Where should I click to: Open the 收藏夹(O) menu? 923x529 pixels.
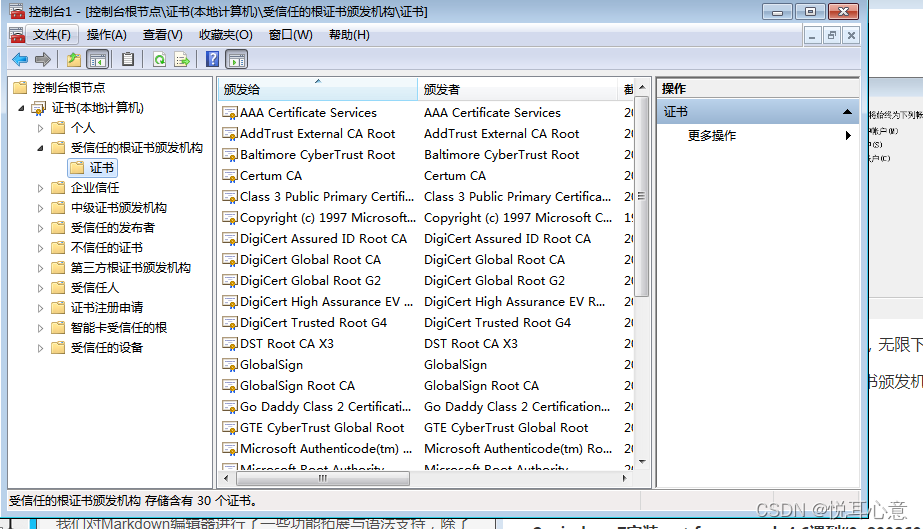(x=225, y=35)
